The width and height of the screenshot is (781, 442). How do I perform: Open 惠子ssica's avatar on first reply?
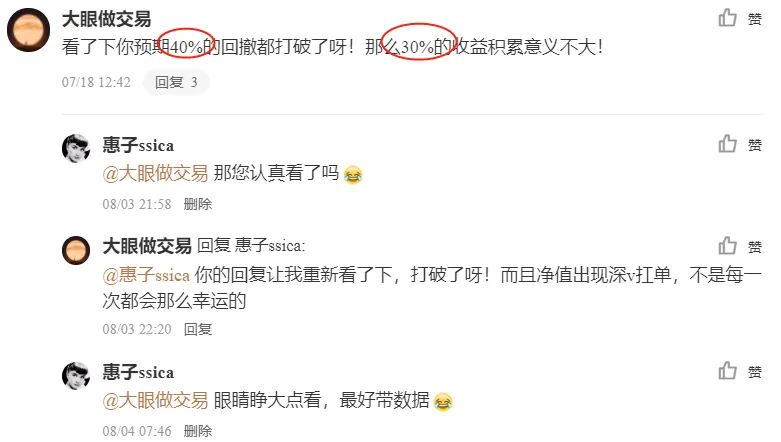pos(76,148)
